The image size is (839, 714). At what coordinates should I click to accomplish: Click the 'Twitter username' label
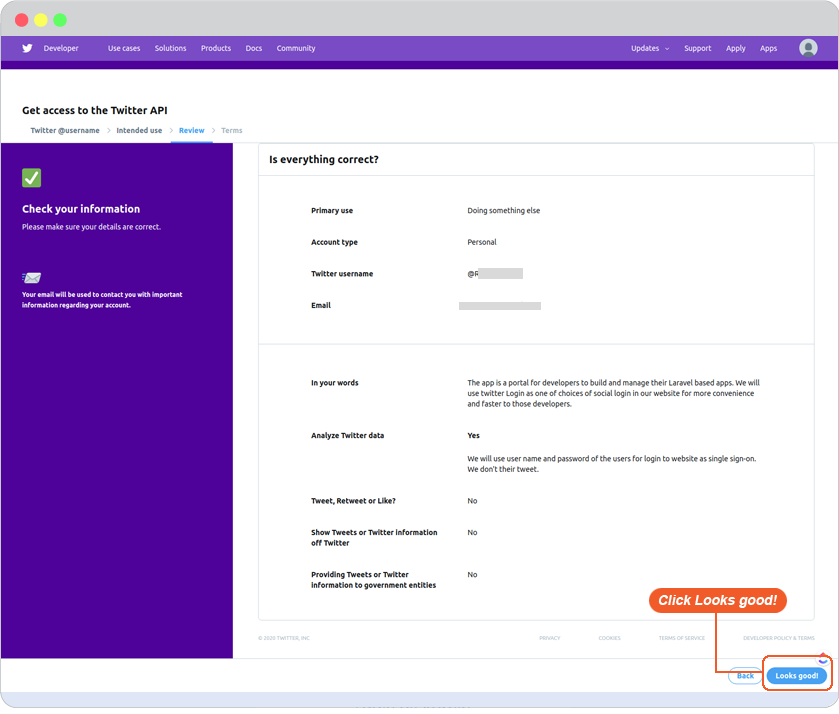point(342,274)
